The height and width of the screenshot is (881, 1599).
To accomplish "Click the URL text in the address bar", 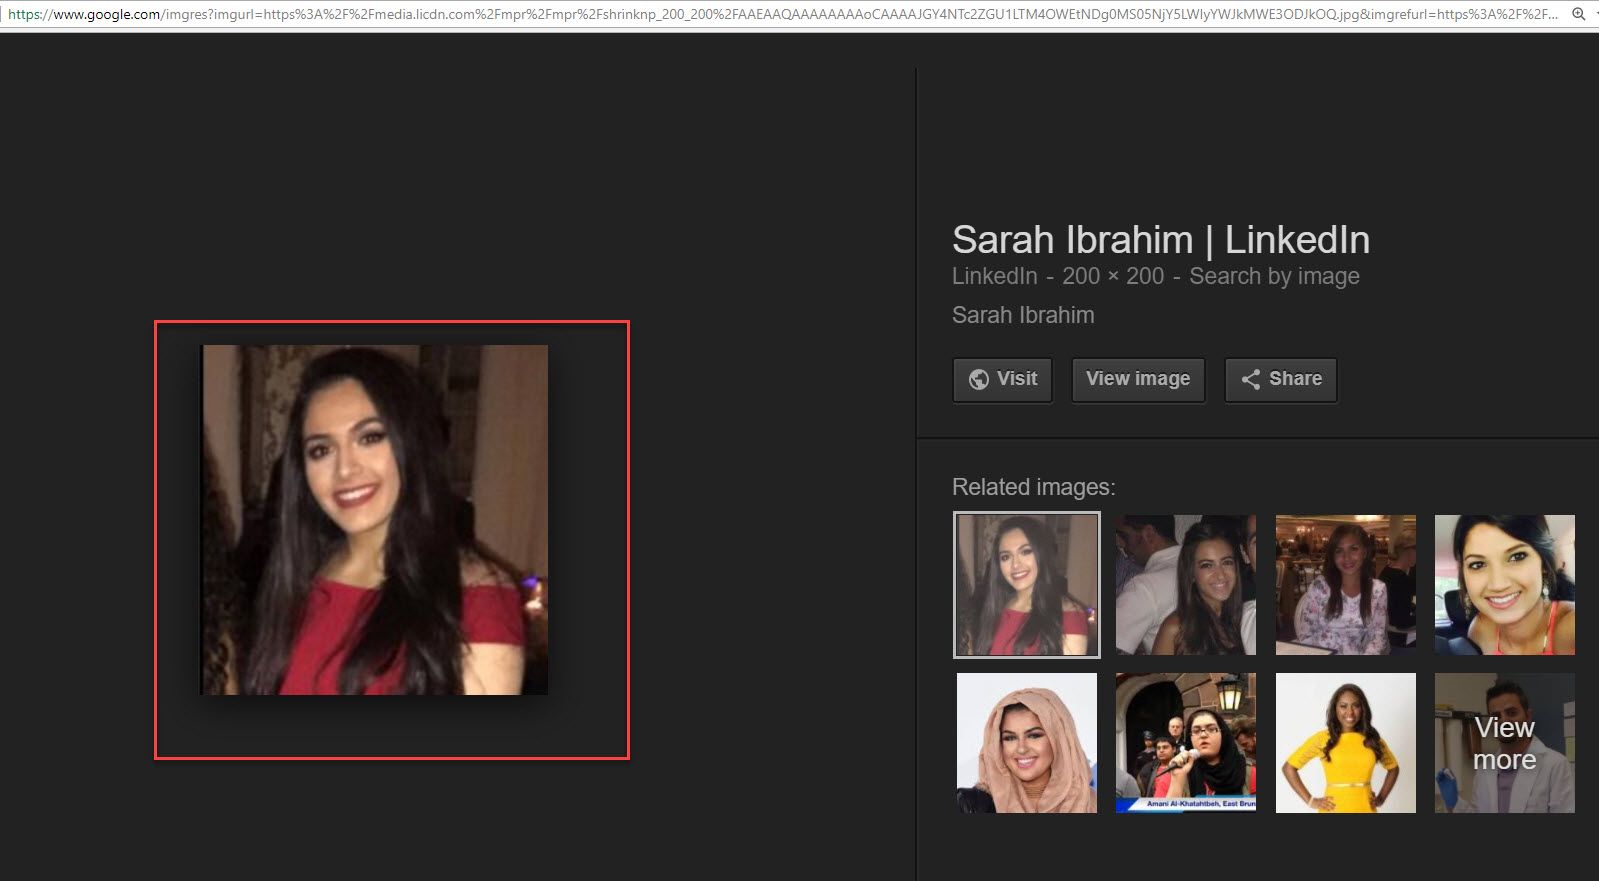I will click(x=780, y=14).
